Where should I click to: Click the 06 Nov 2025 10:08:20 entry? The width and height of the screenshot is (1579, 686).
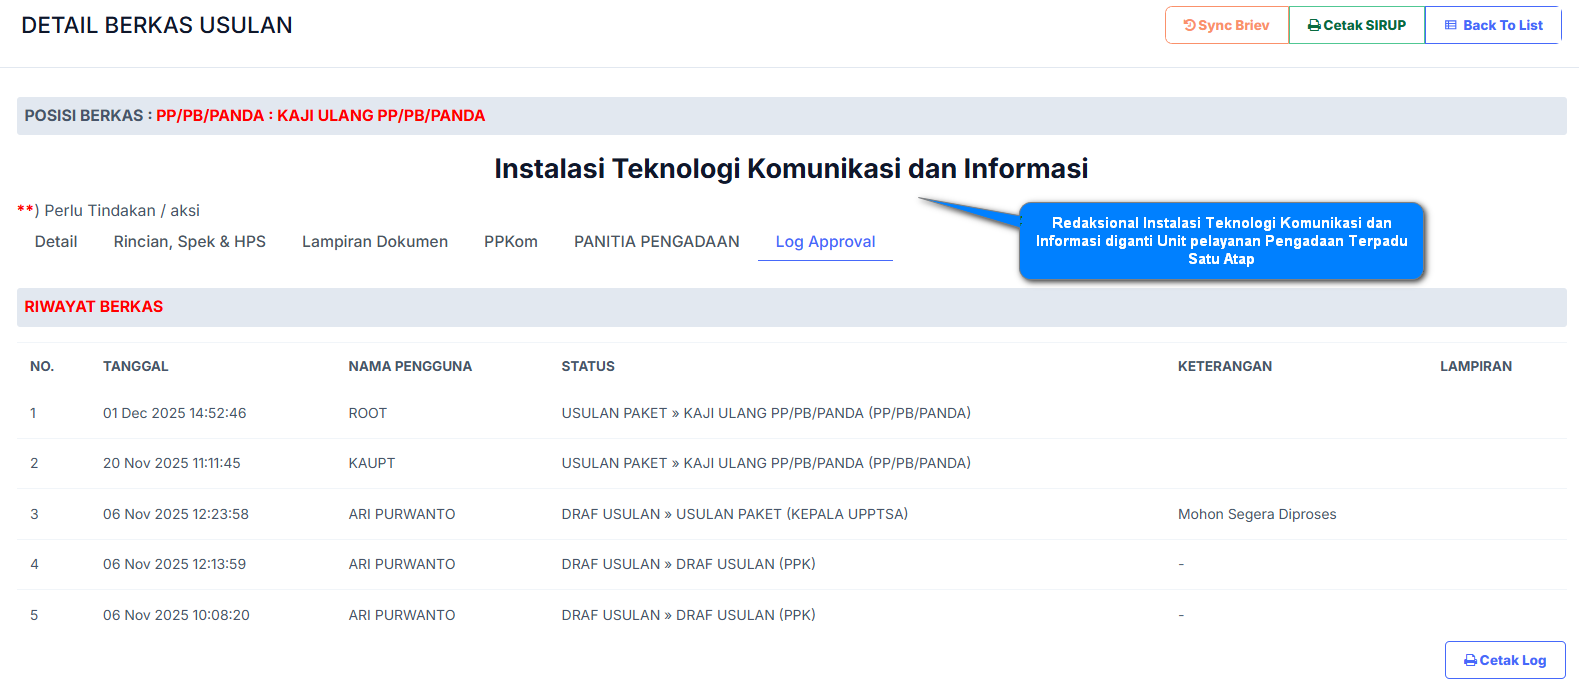click(x=176, y=616)
